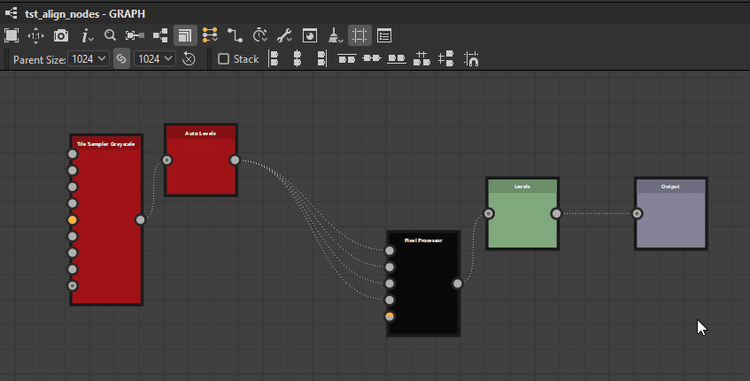
Task: Open the Parent Size height dropdown
Action: [154, 59]
